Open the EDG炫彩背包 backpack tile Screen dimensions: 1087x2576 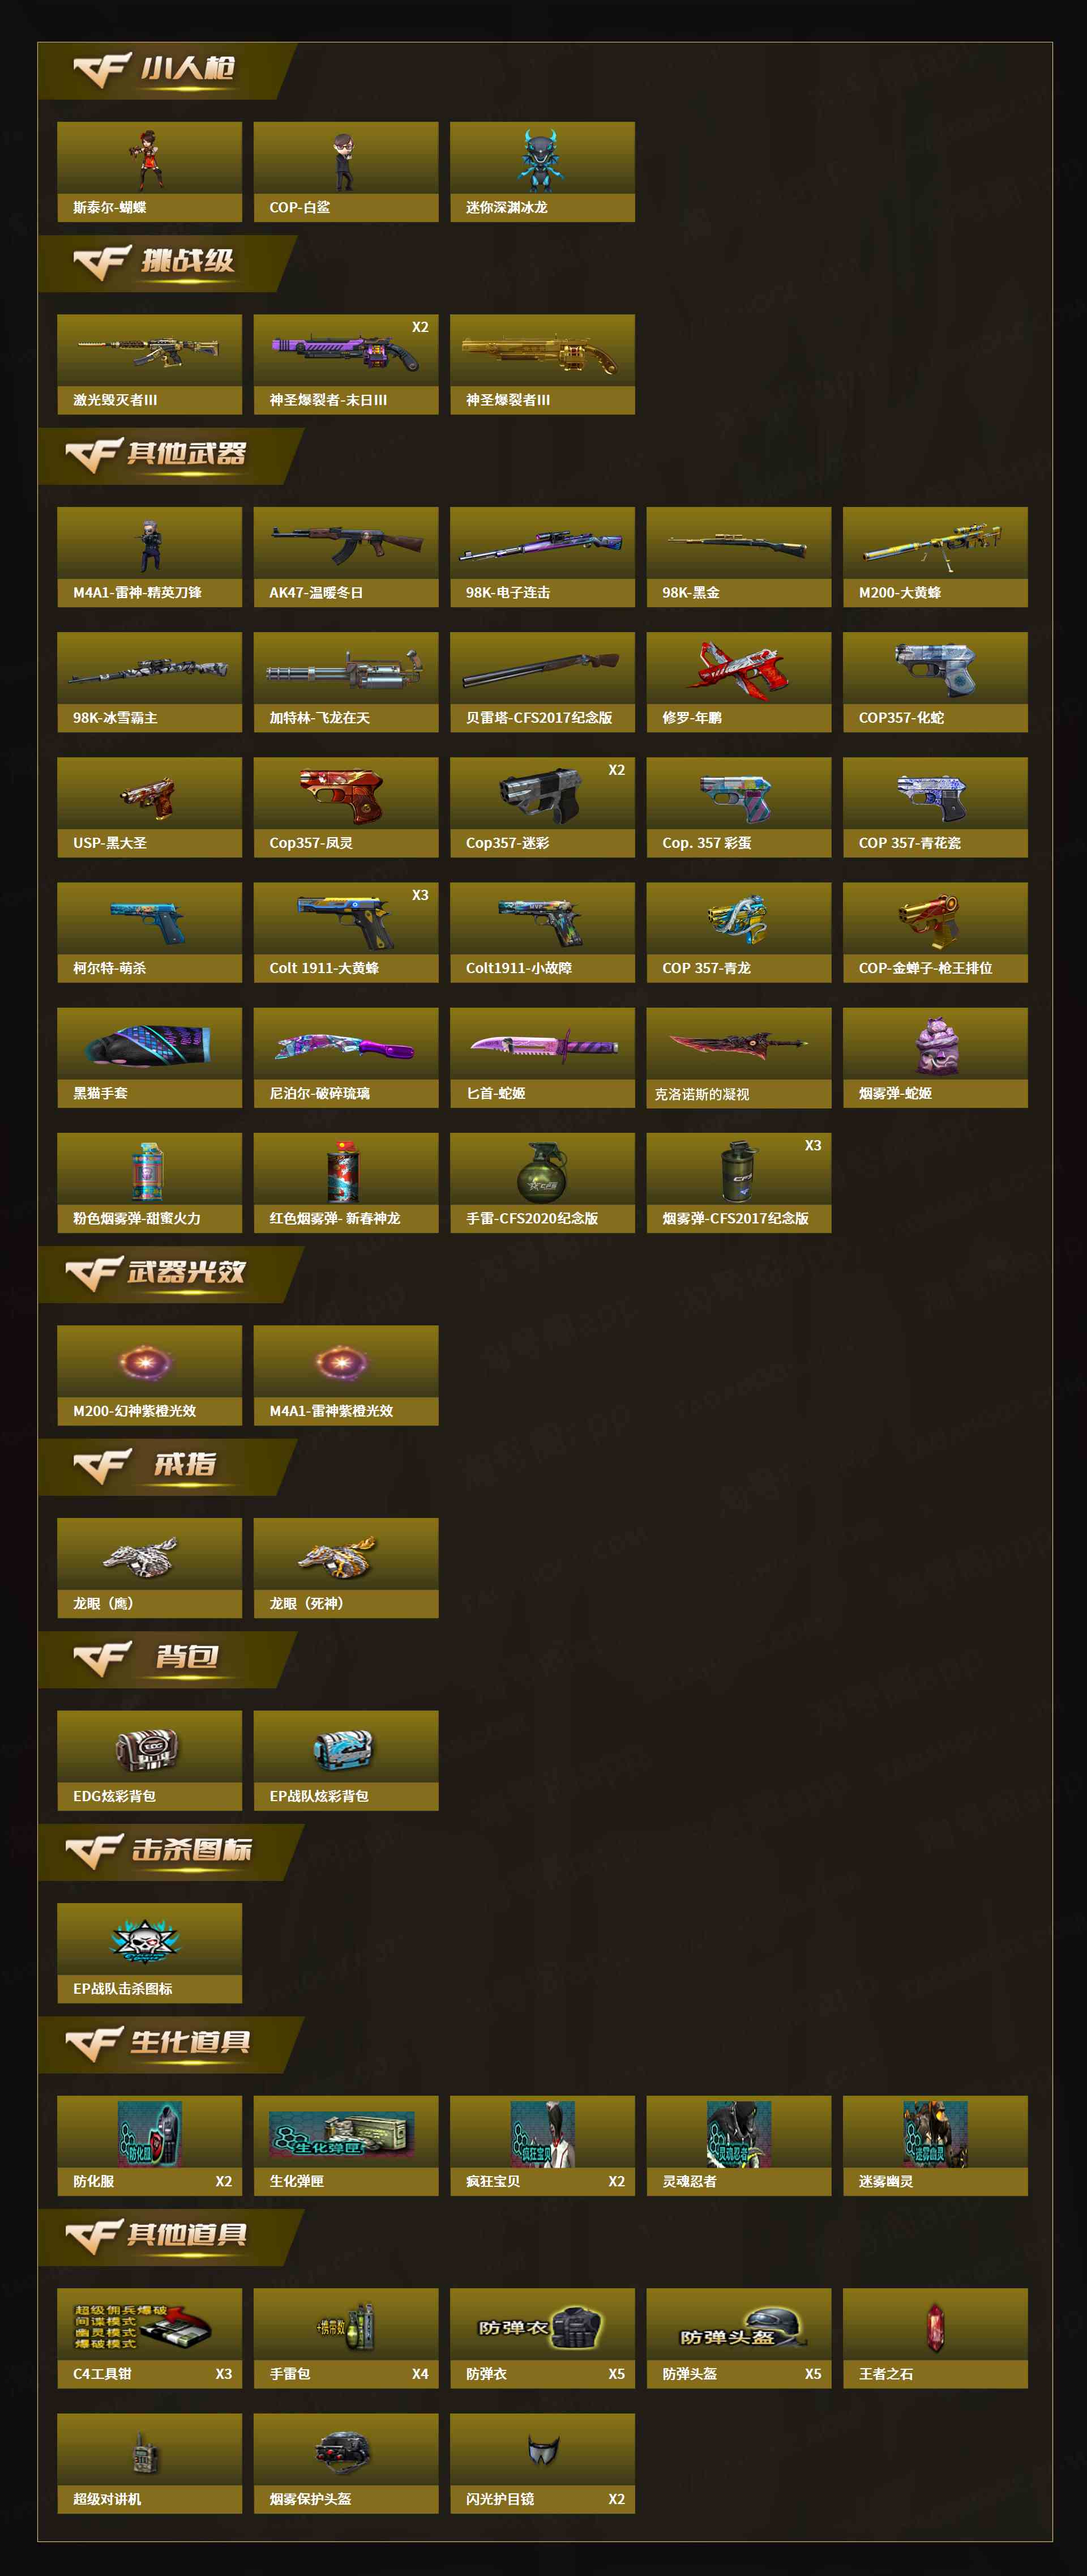pyautogui.click(x=149, y=1760)
